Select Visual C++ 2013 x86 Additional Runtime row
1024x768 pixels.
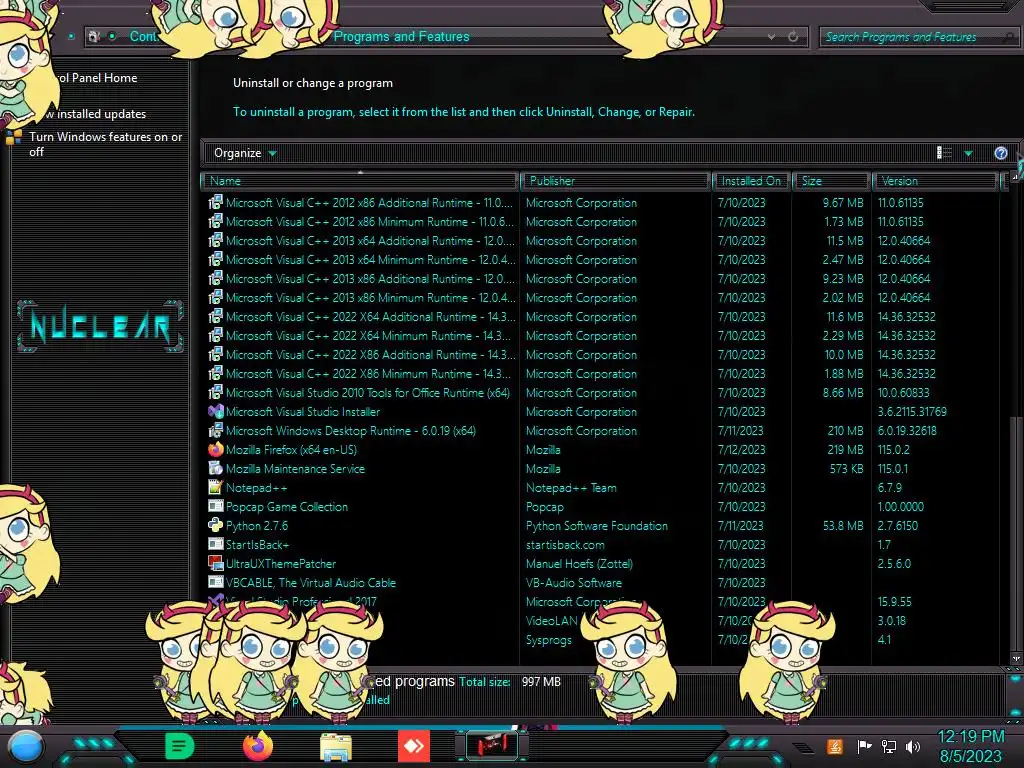pyautogui.click(x=601, y=278)
